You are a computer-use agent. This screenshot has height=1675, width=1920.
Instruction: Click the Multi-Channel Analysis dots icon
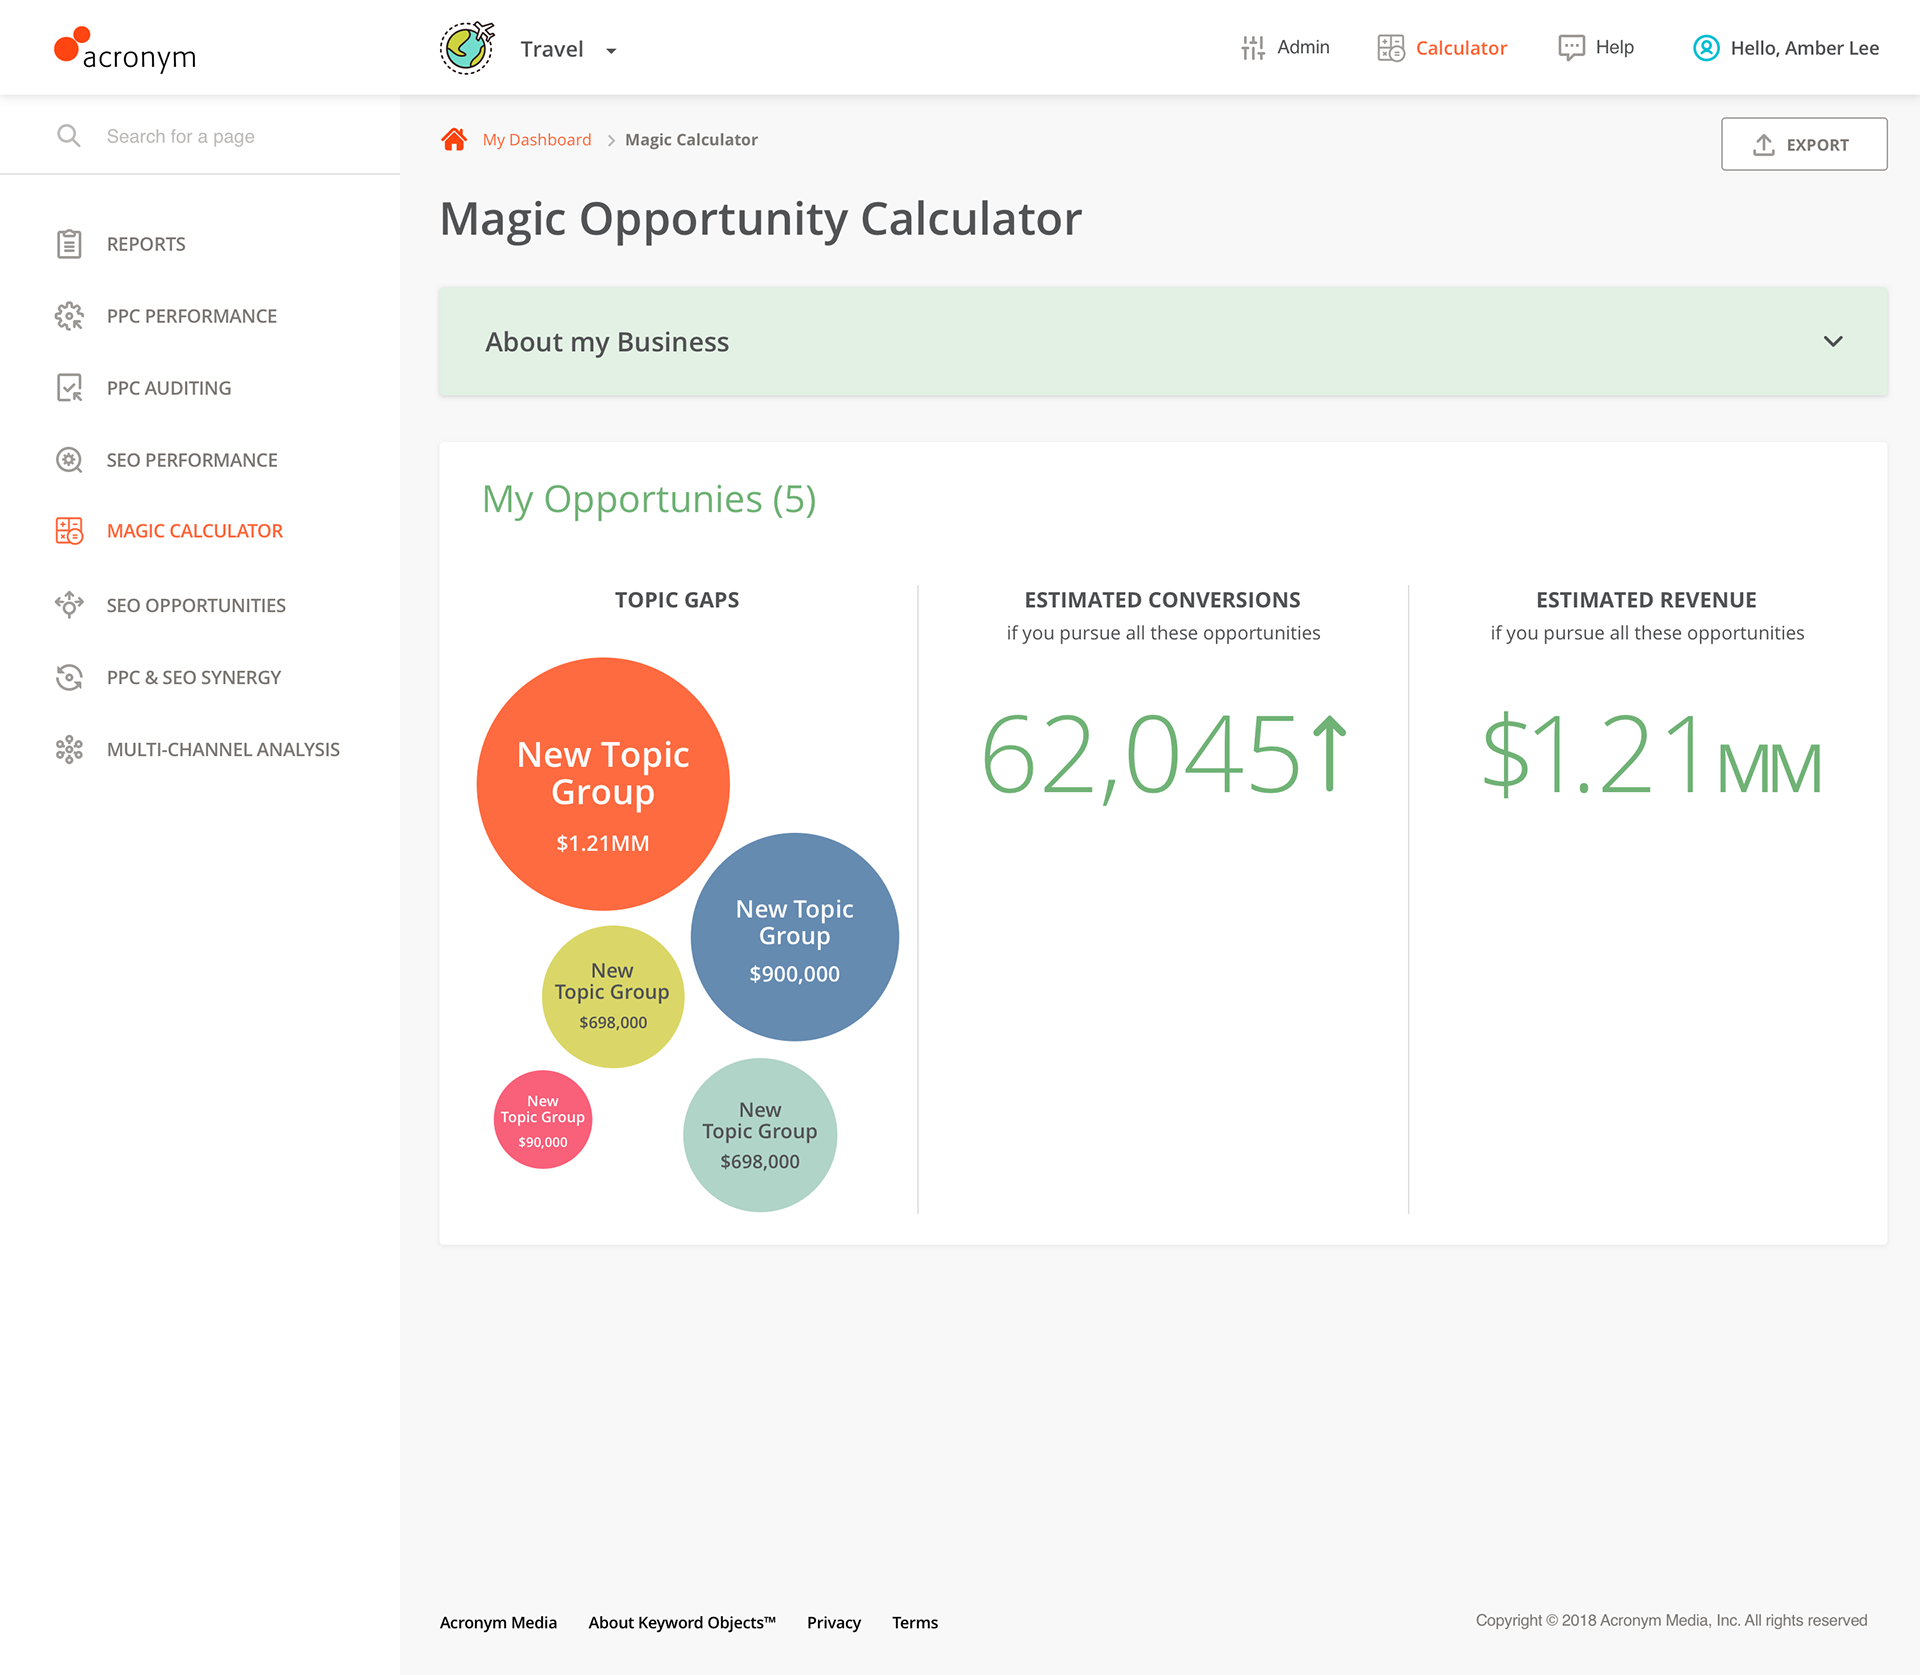[69, 749]
